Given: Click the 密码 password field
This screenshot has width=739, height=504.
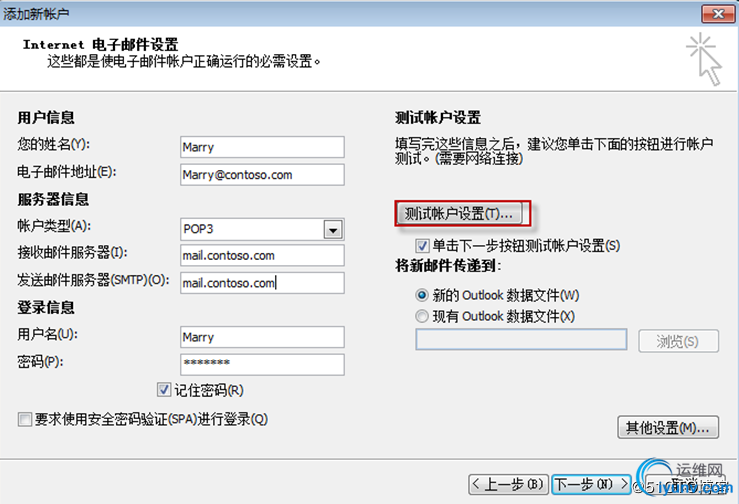Looking at the screenshot, I should tap(262, 364).
